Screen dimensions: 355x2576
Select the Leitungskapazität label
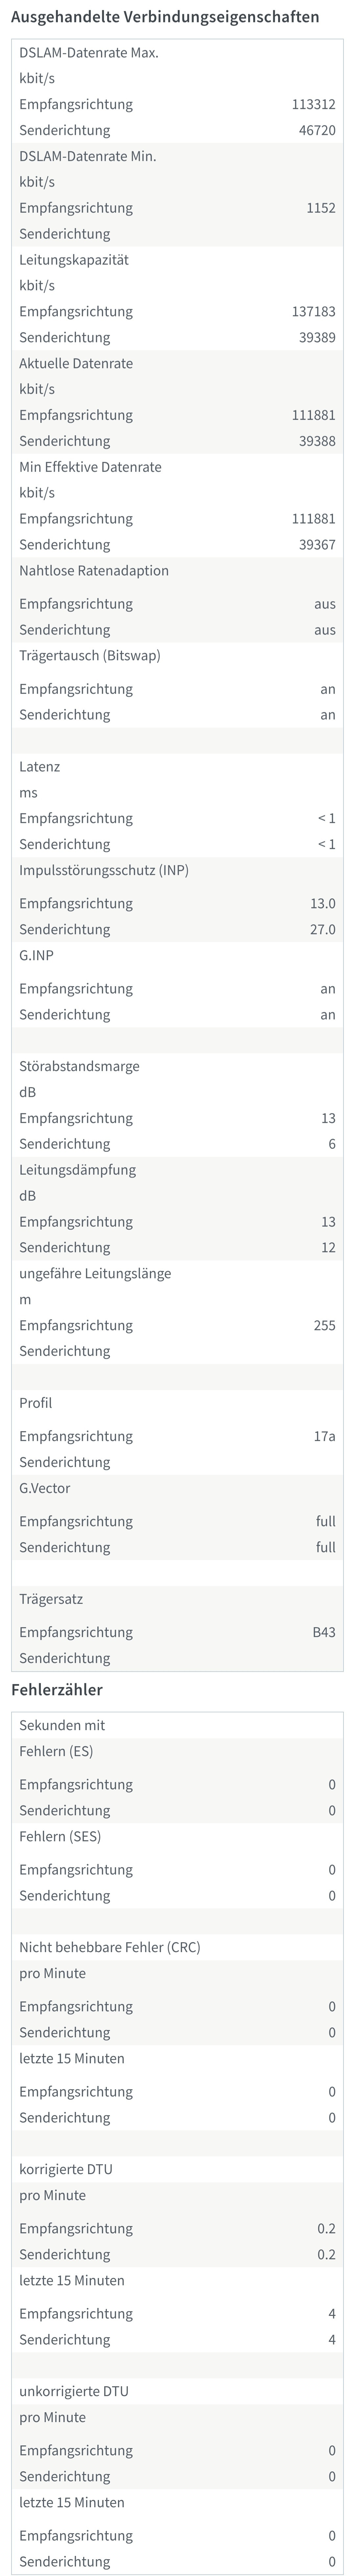(x=74, y=259)
